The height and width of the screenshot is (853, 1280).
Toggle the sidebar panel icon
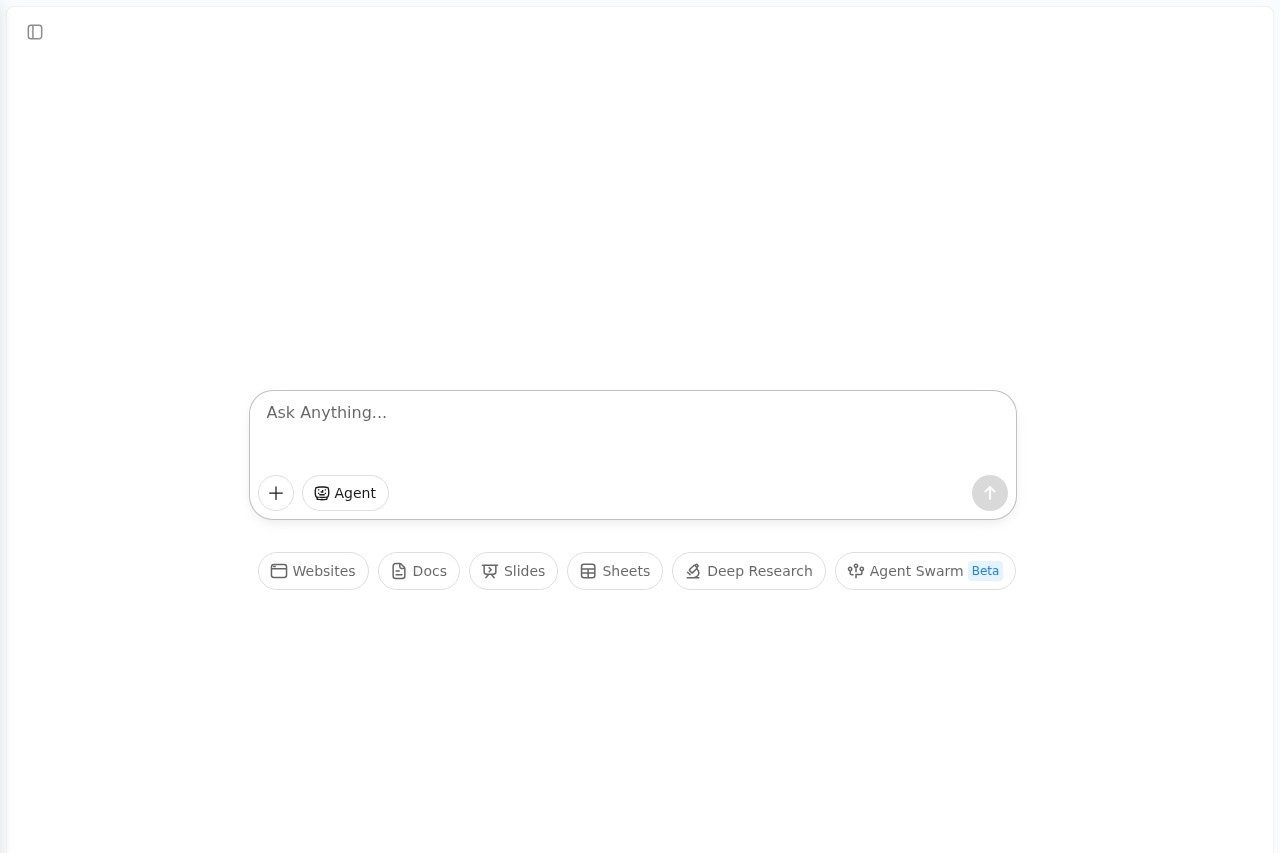click(35, 32)
